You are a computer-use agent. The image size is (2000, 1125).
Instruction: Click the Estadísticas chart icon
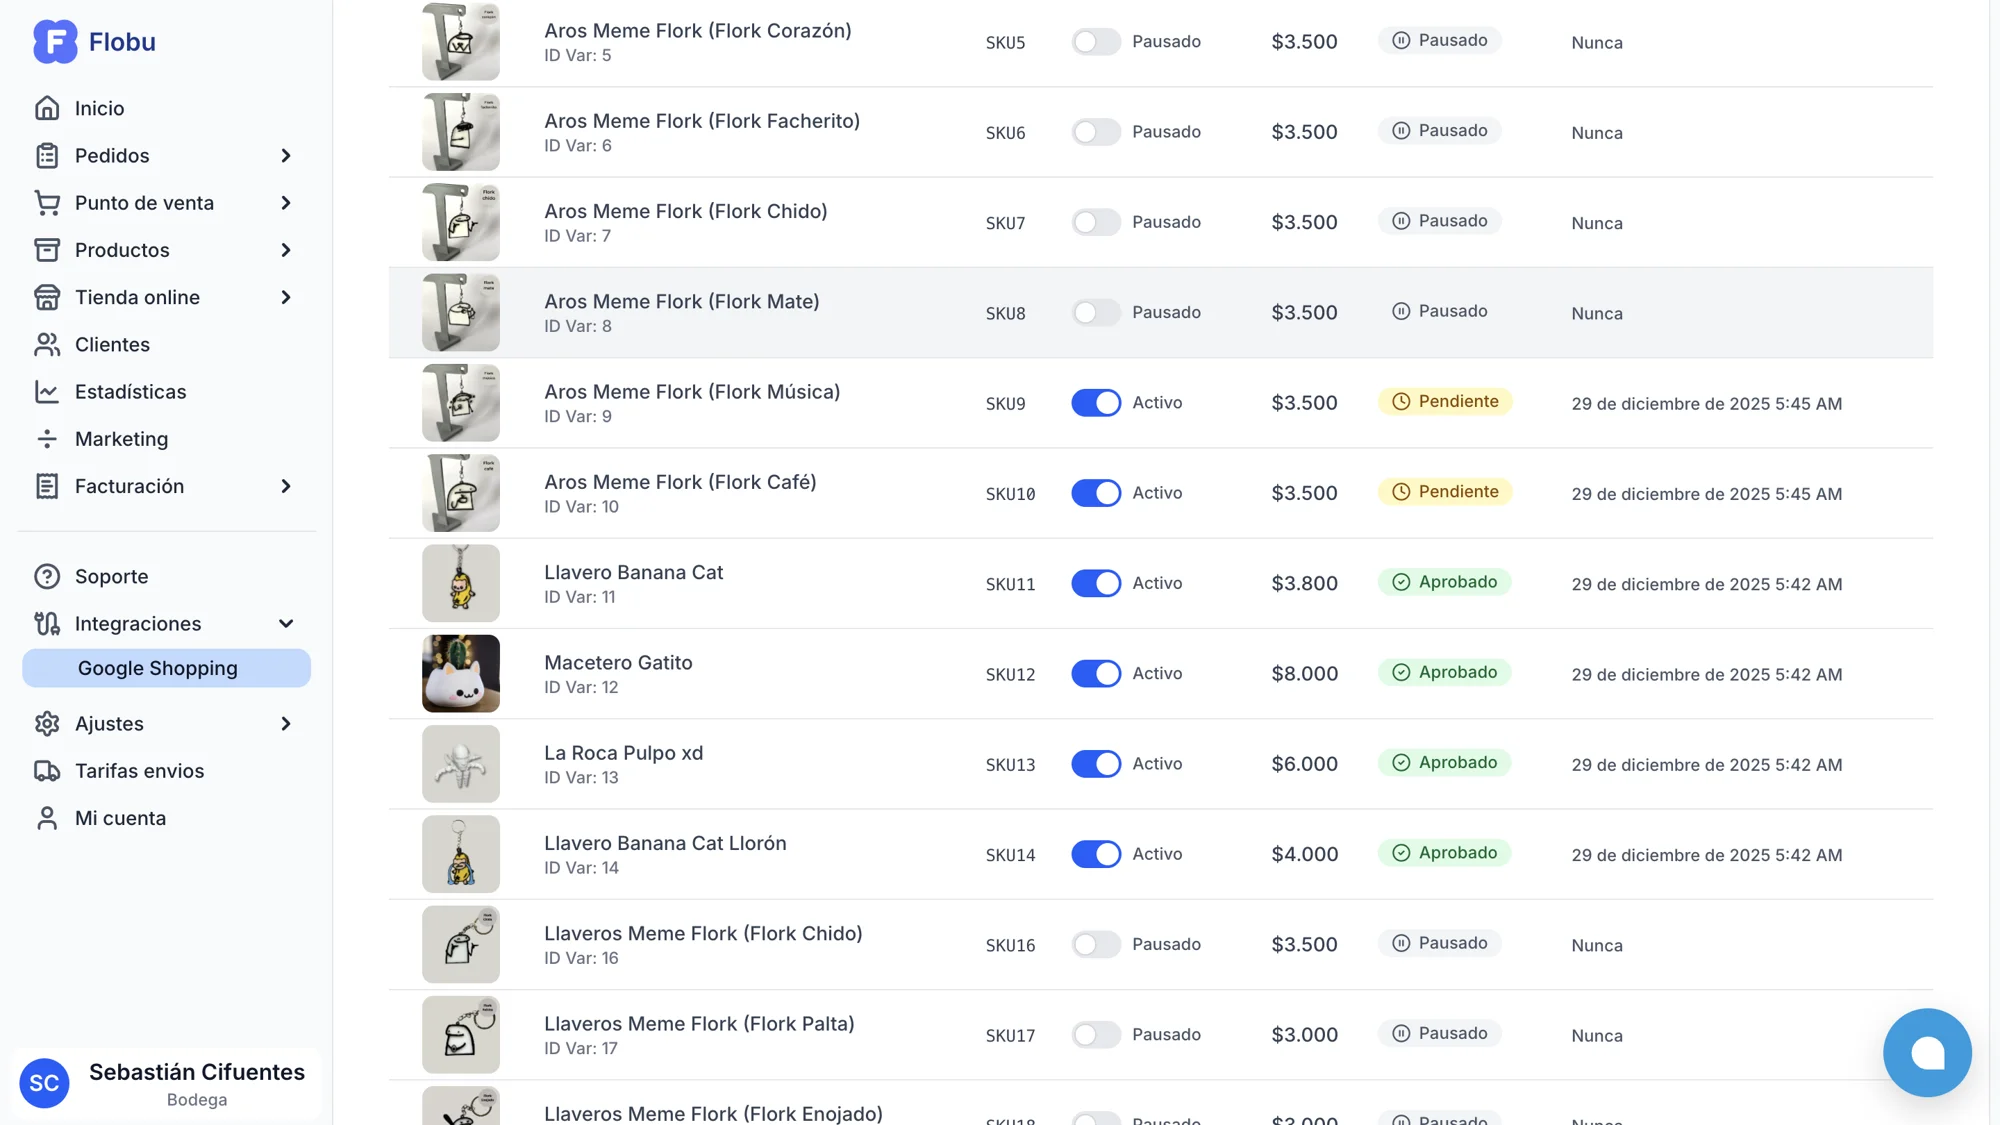pos(47,392)
